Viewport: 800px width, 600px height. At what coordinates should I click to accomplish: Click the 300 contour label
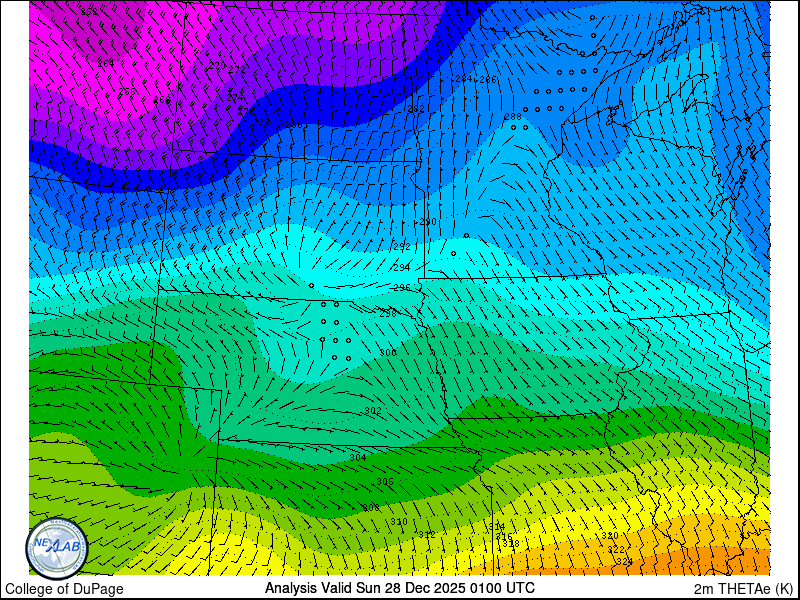pos(388,353)
